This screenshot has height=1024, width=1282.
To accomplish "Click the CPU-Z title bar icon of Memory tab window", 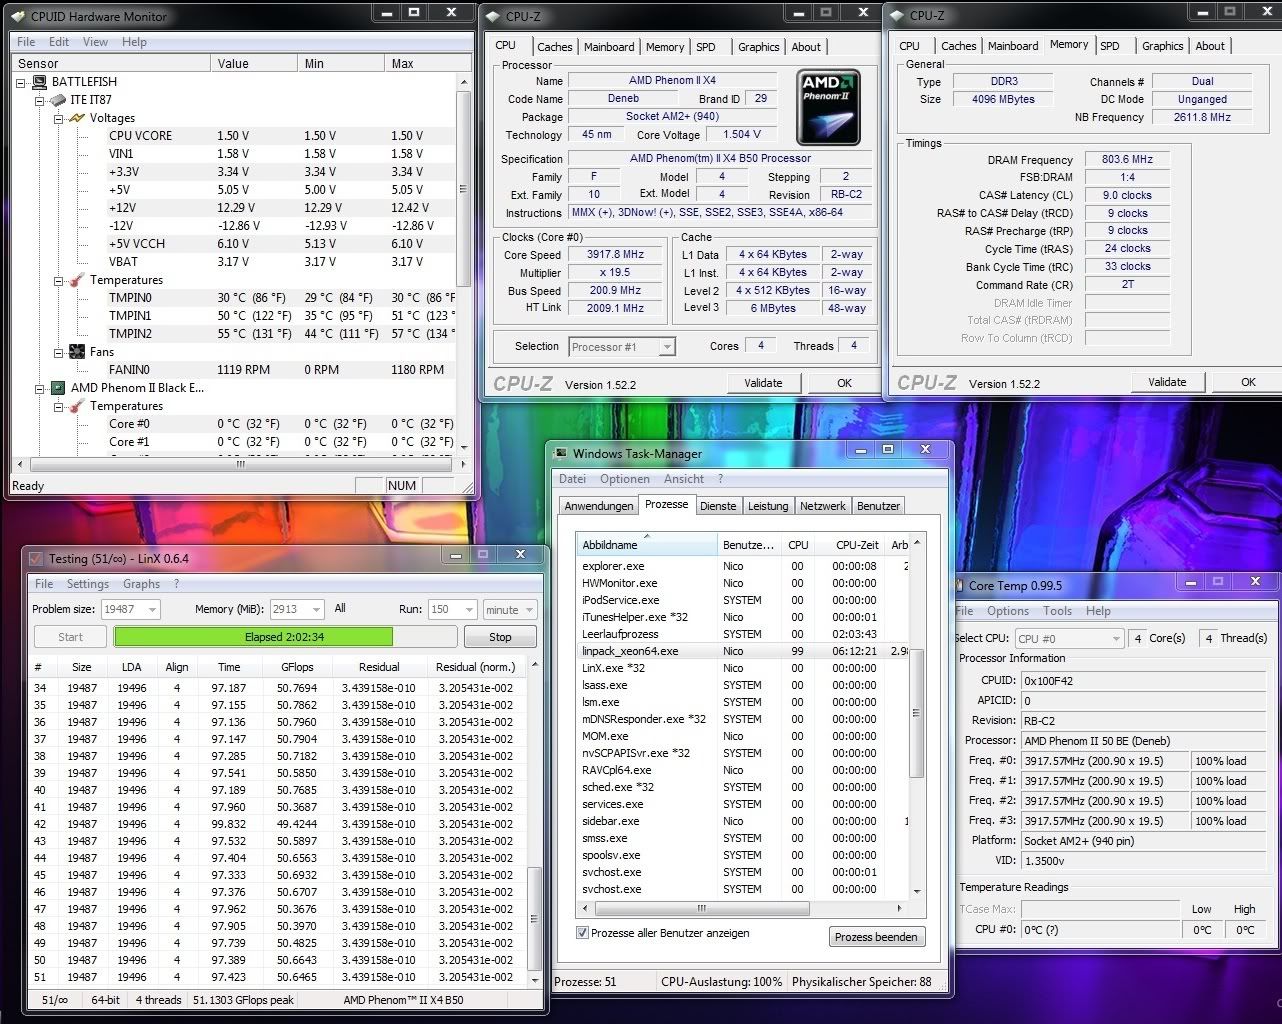I will click(x=898, y=16).
